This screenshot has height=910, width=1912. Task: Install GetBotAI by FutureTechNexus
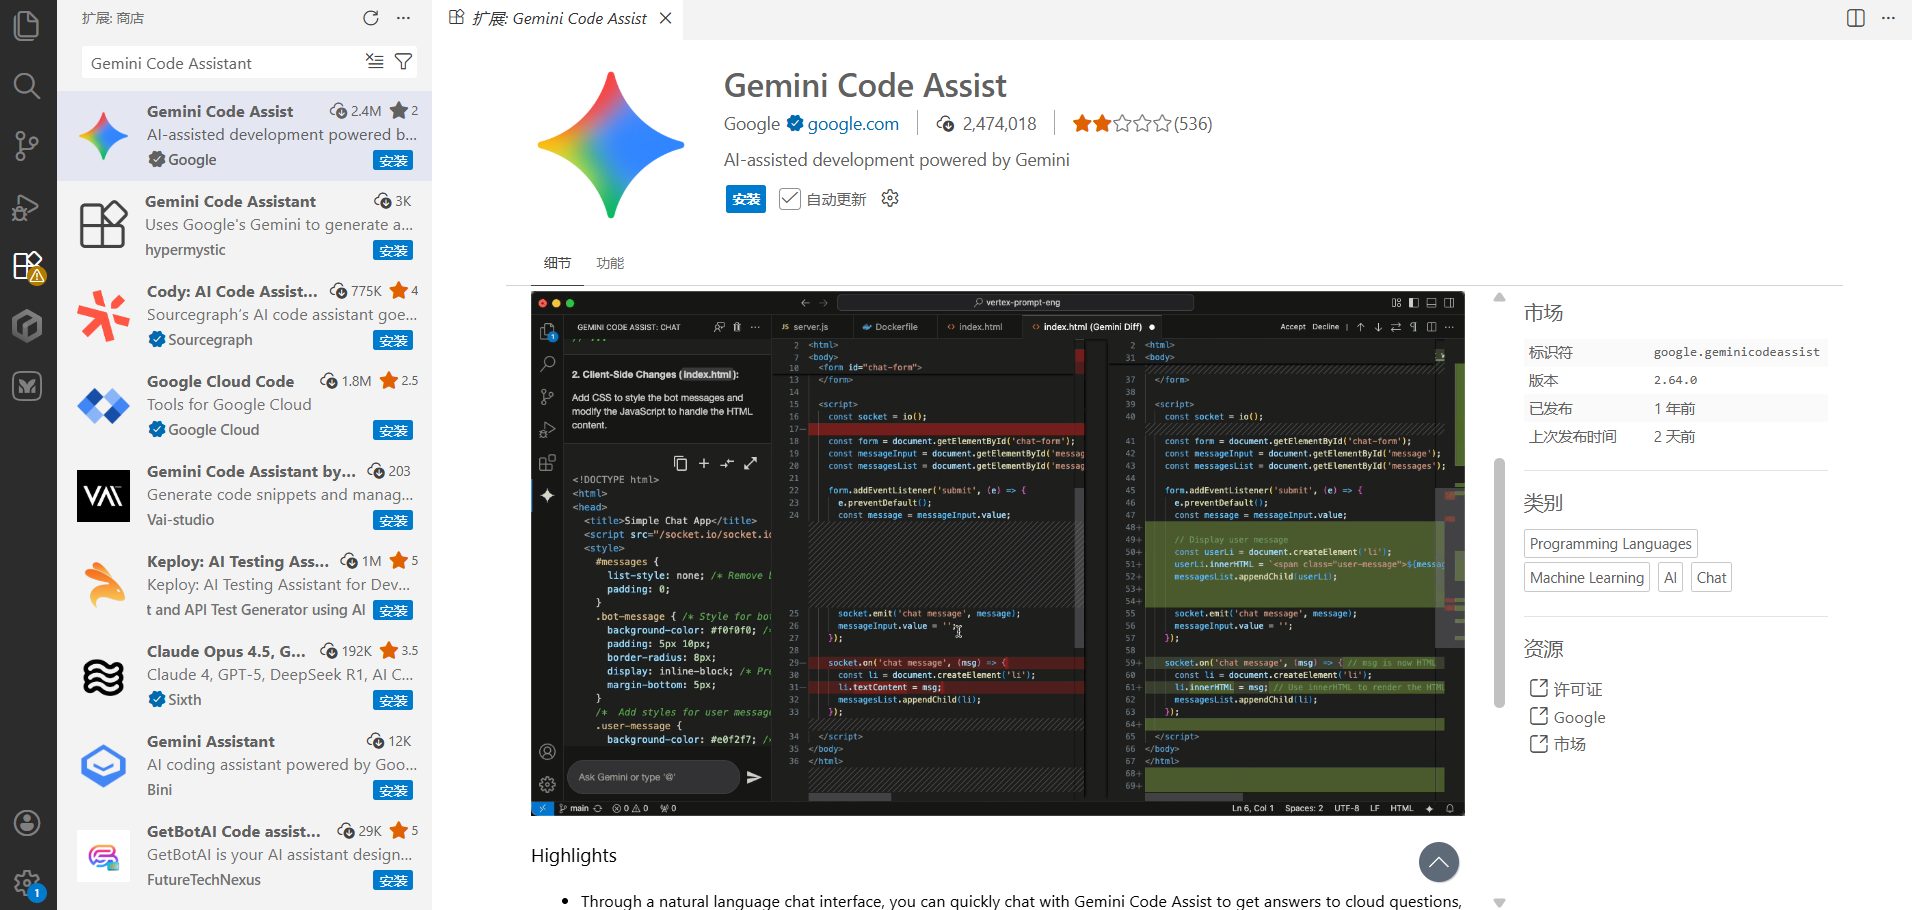[x=393, y=880]
